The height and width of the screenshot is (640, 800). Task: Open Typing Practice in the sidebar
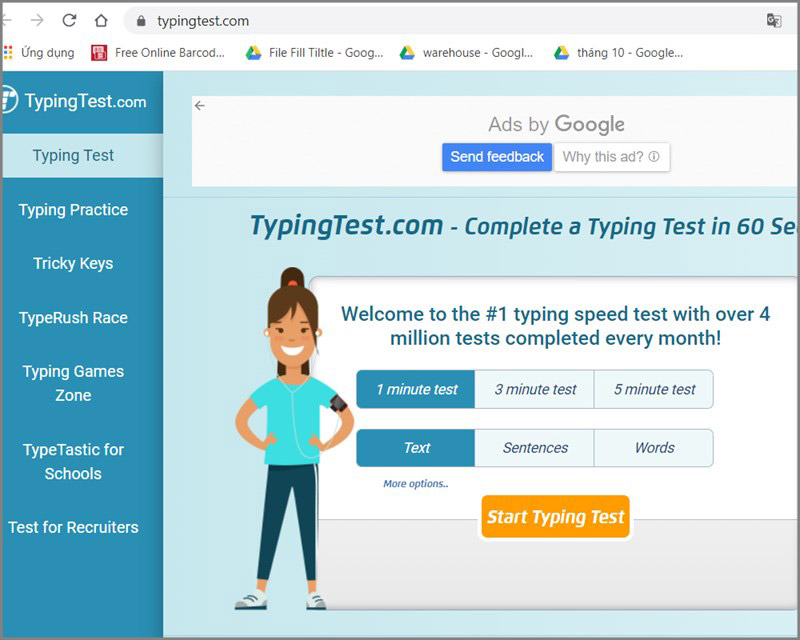[73, 210]
